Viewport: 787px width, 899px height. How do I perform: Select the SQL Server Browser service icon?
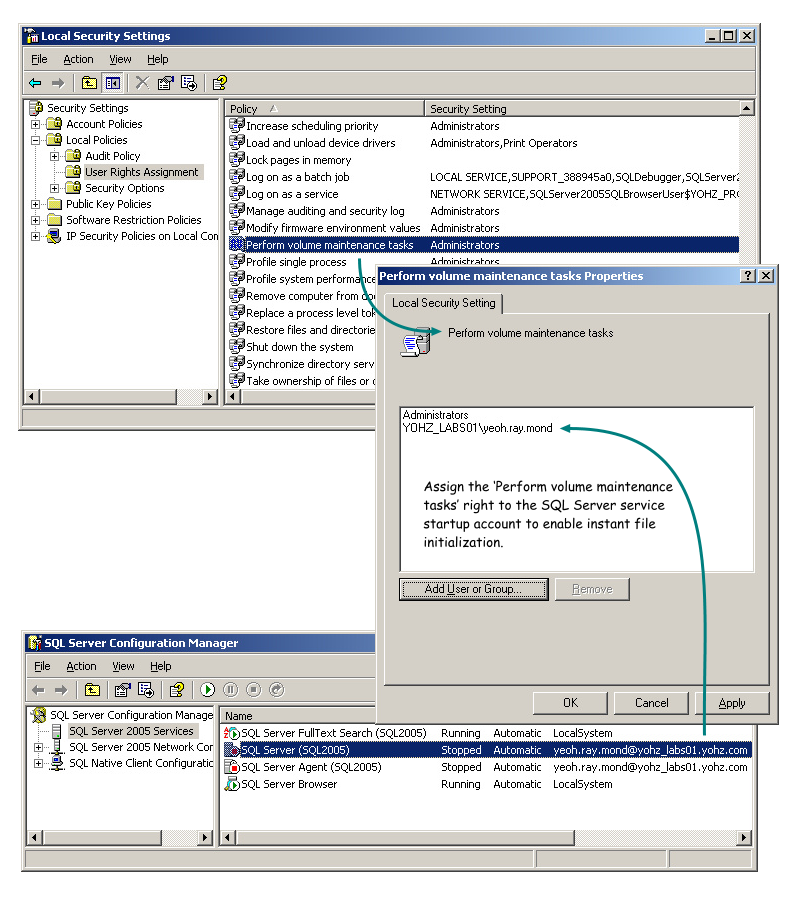[232, 784]
